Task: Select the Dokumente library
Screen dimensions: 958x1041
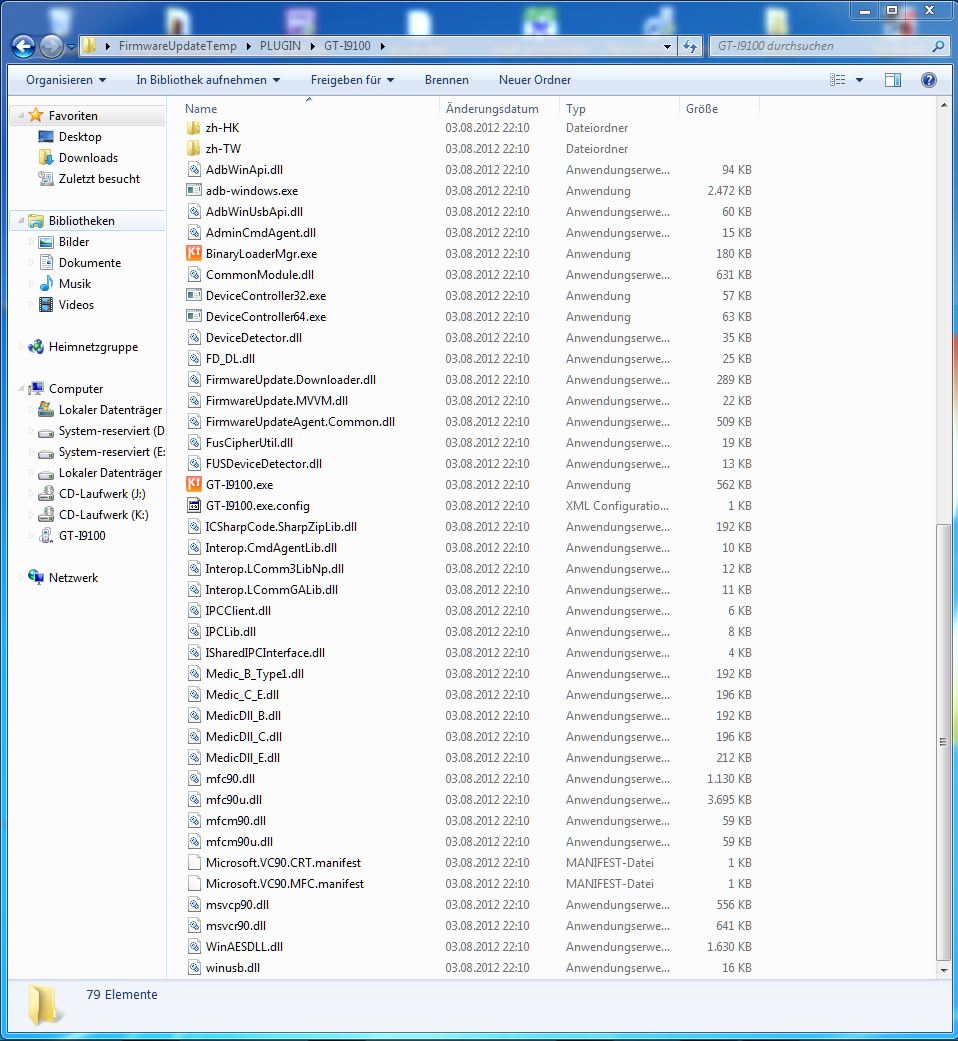Action: tap(90, 263)
